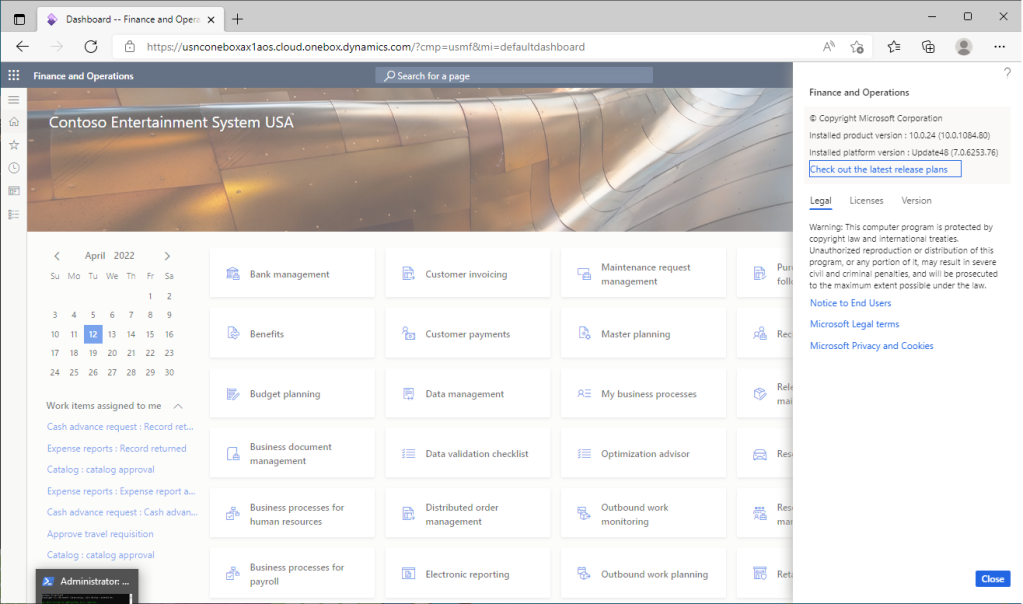Go to next month in calendar
The image size is (1023, 604).
(x=167, y=256)
